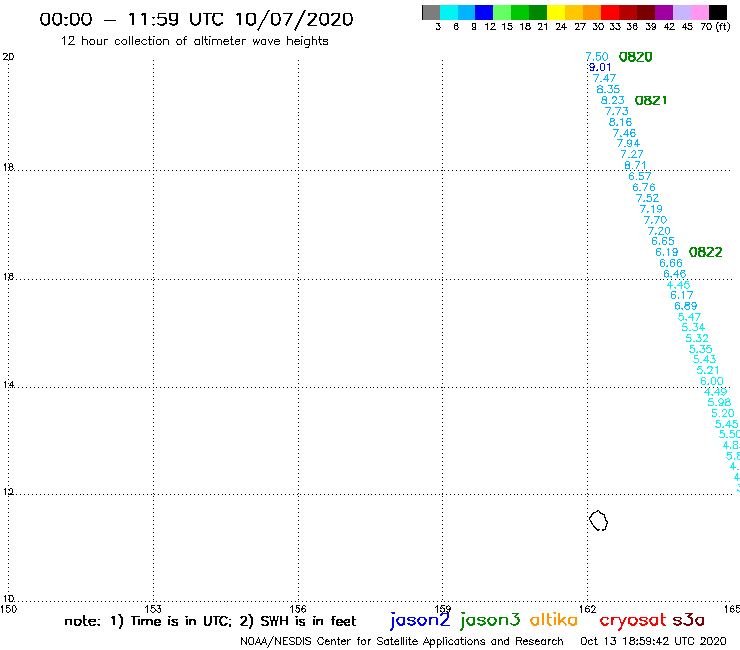740x650 pixels.
Task: Click the pink swatch near 70 ft
Action: pyautogui.click(x=700, y=12)
